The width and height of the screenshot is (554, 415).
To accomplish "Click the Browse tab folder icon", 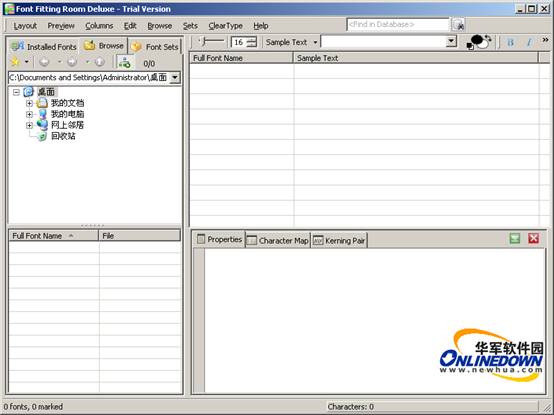I will pos(90,45).
